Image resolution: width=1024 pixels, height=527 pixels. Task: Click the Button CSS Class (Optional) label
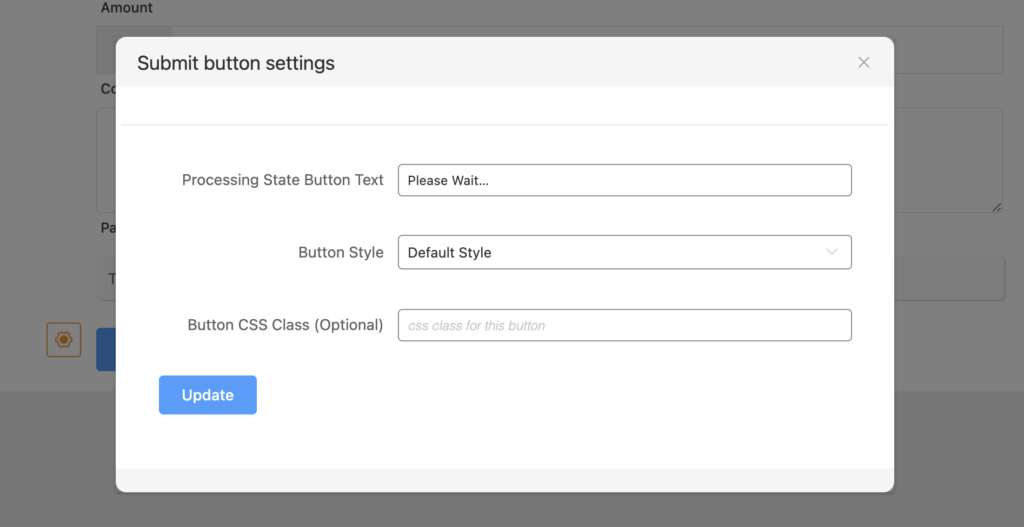[285, 325]
